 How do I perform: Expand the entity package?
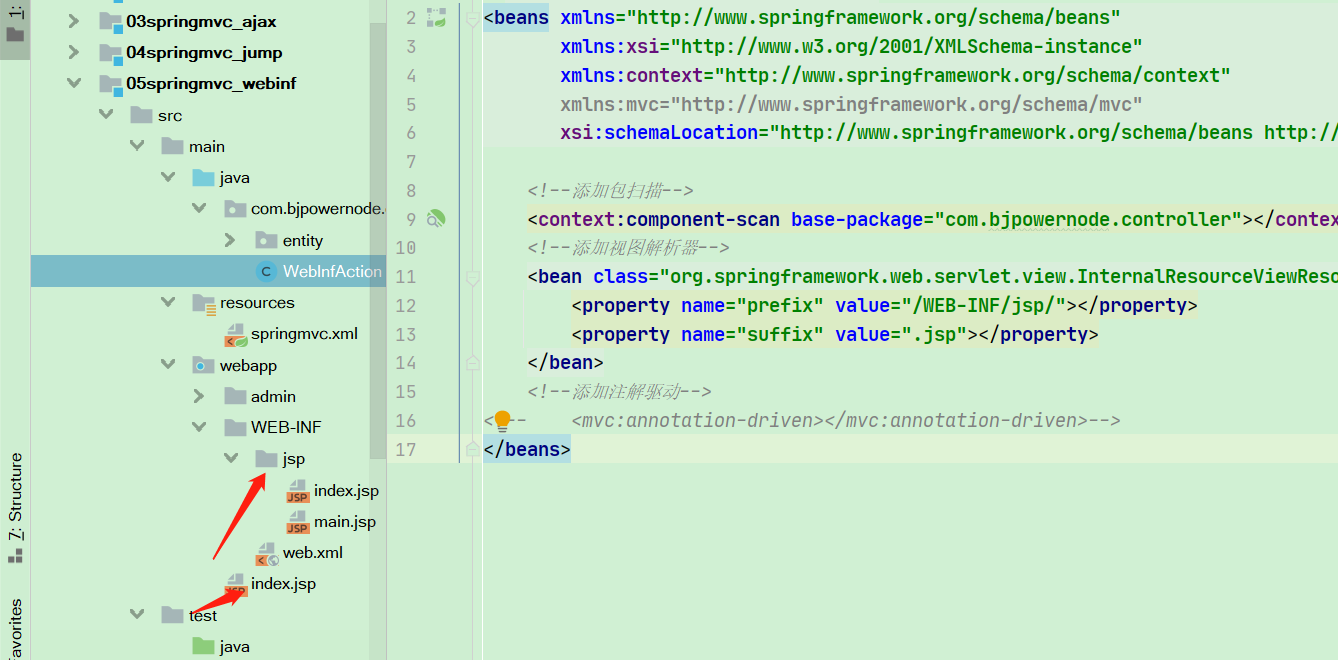click(230, 240)
